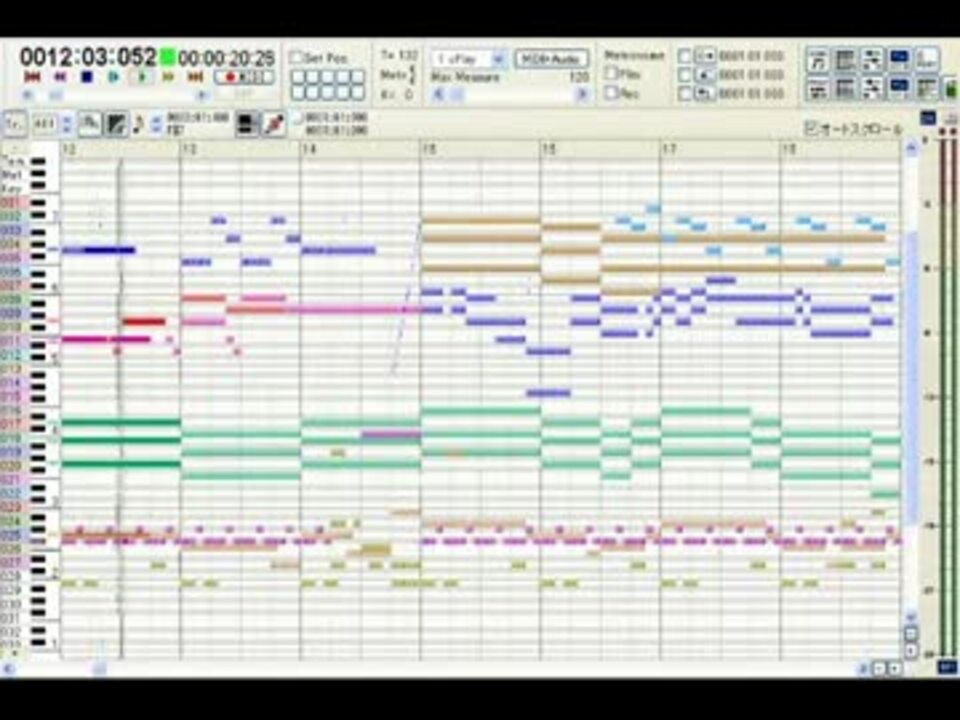Jump to song end with orange skip icon
Screen dimensions: 960x720
tap(195, 77)
